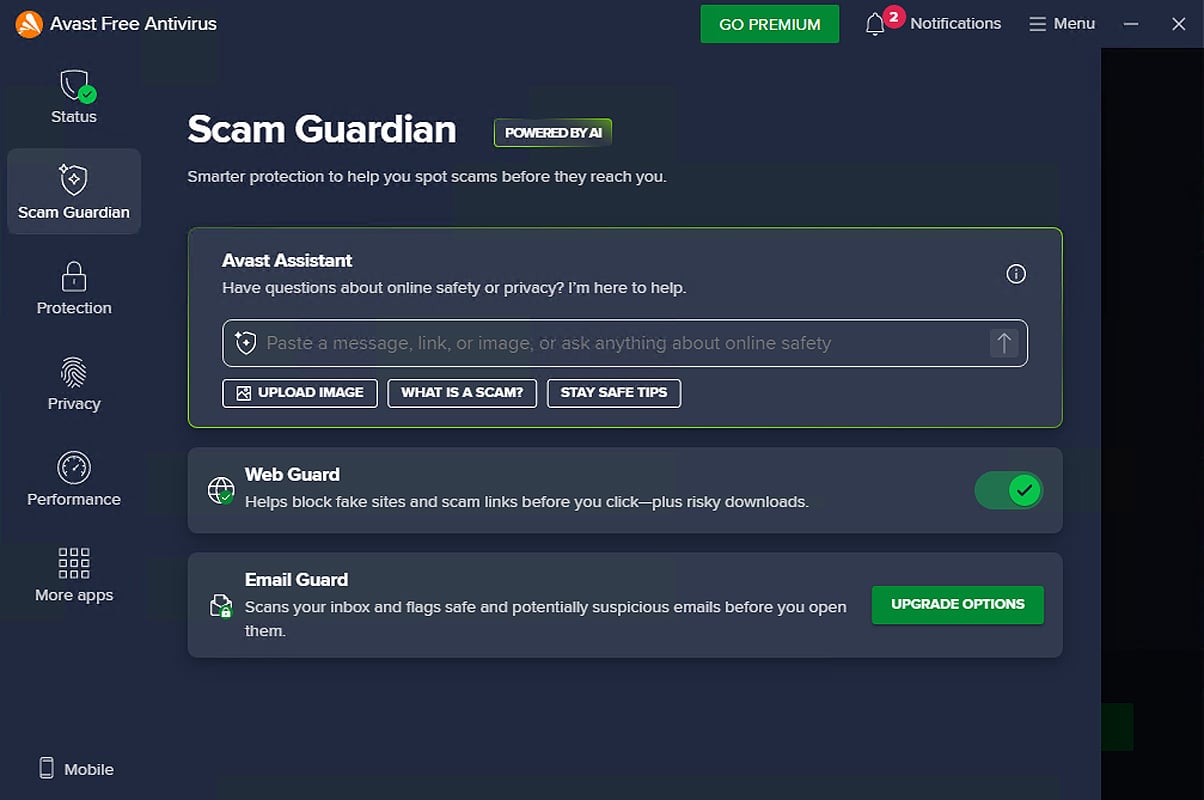Screen dimensions: 1204x800
Task: Select the Mobile phone icon
Action: (46, 768)
